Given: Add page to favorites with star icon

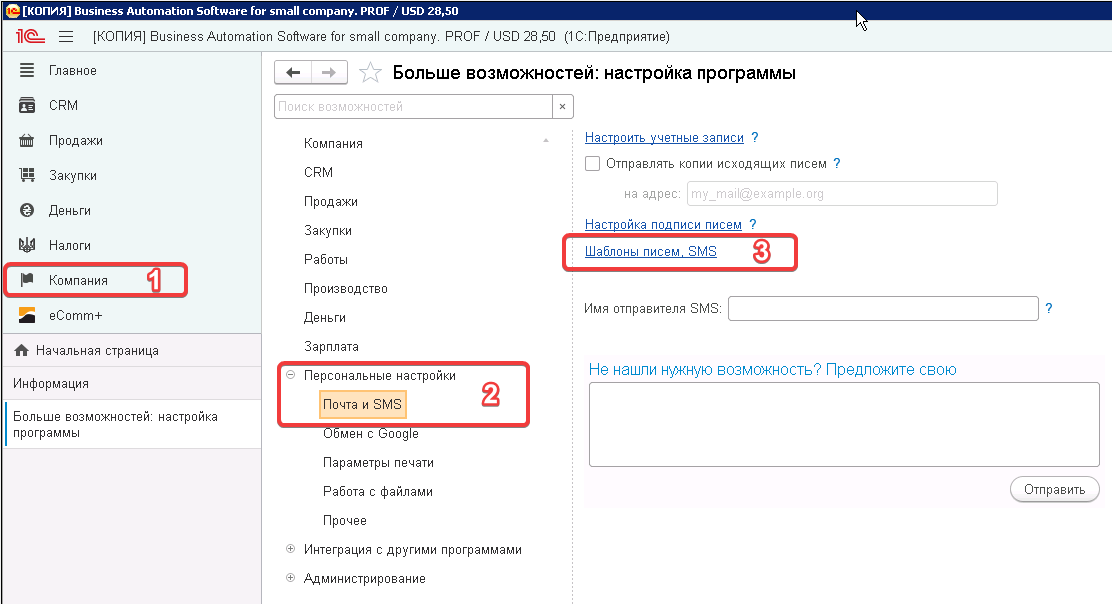Looking at the screenshot, I should 370,73.
